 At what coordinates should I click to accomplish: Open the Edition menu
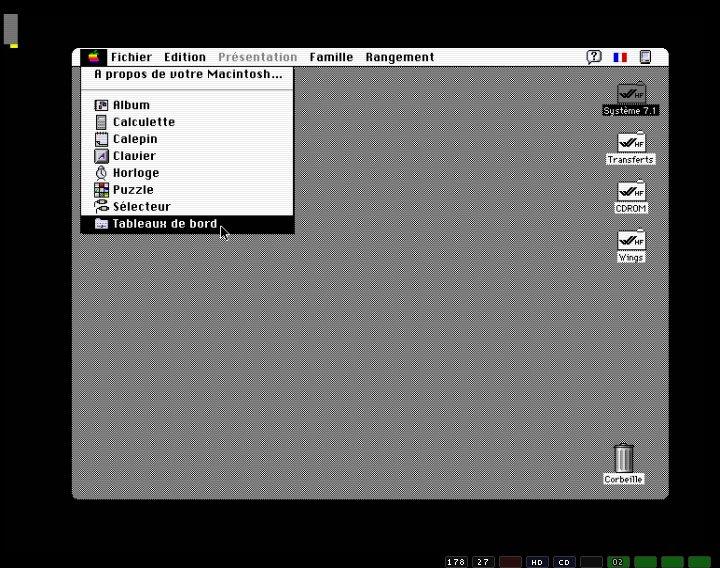pos(185,57)
